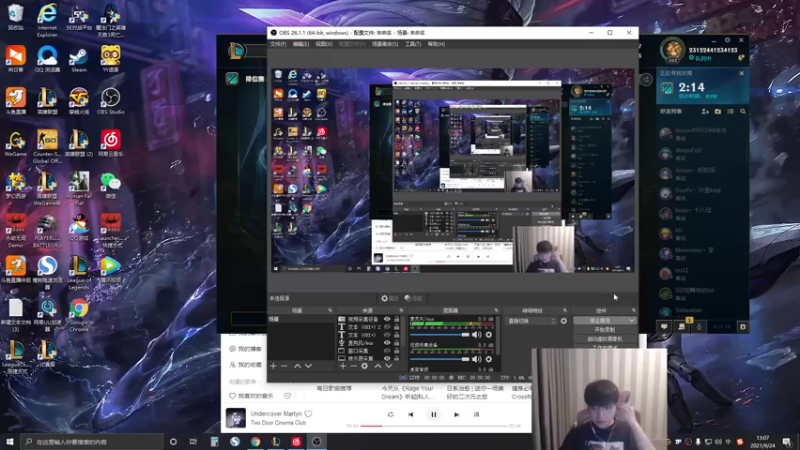Image resolution: width=800 pixels, height=450 pixels.
Task: Open OBS Edit menu
Action: (301, 44)
